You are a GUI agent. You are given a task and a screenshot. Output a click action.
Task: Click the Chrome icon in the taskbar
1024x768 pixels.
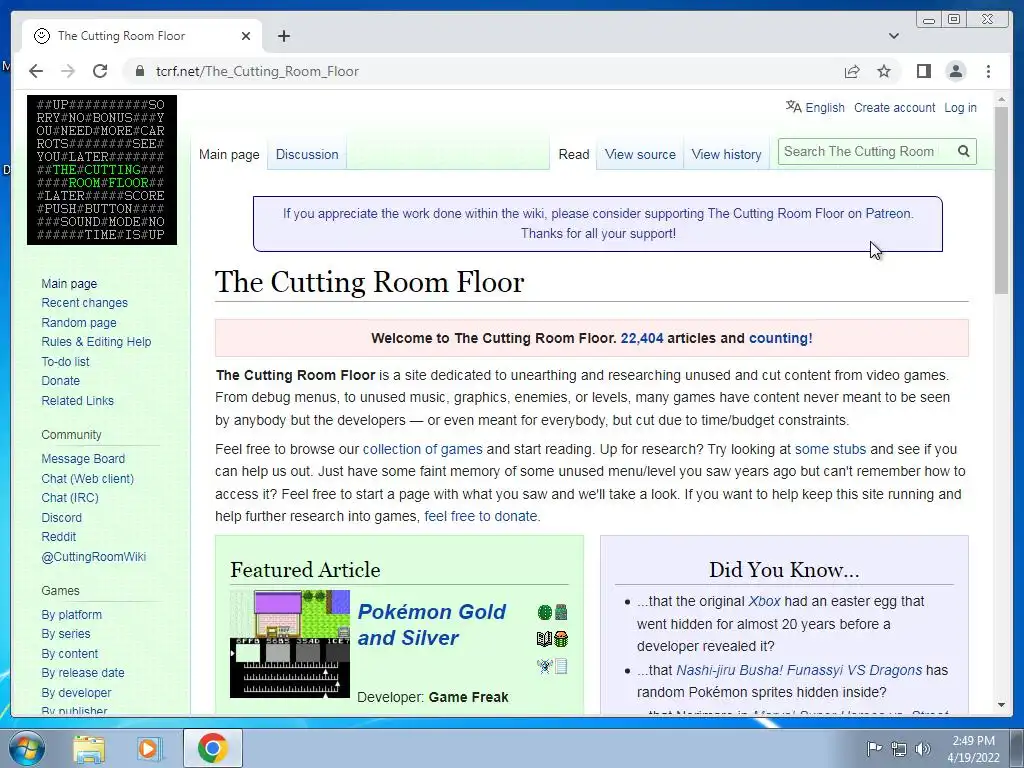tap(213, 748)
